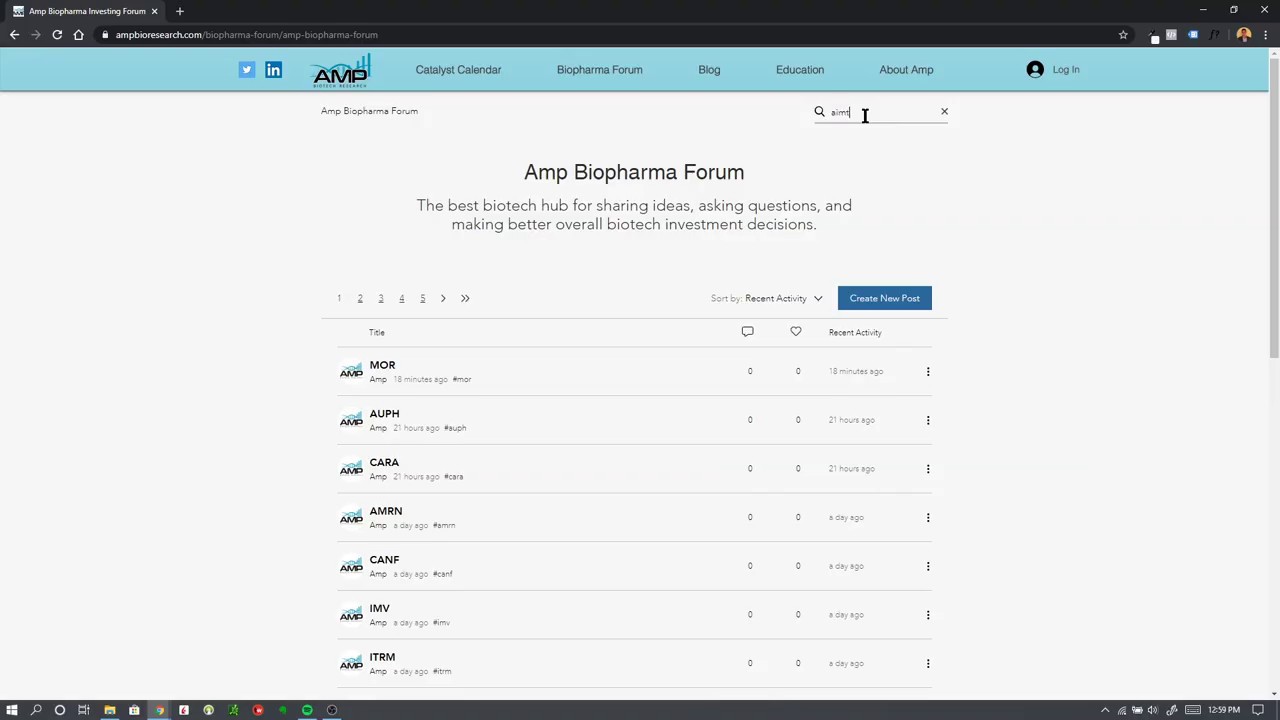Go to Blog in navigation
The width and height of the screenshot is (1280, 720).
709,70
